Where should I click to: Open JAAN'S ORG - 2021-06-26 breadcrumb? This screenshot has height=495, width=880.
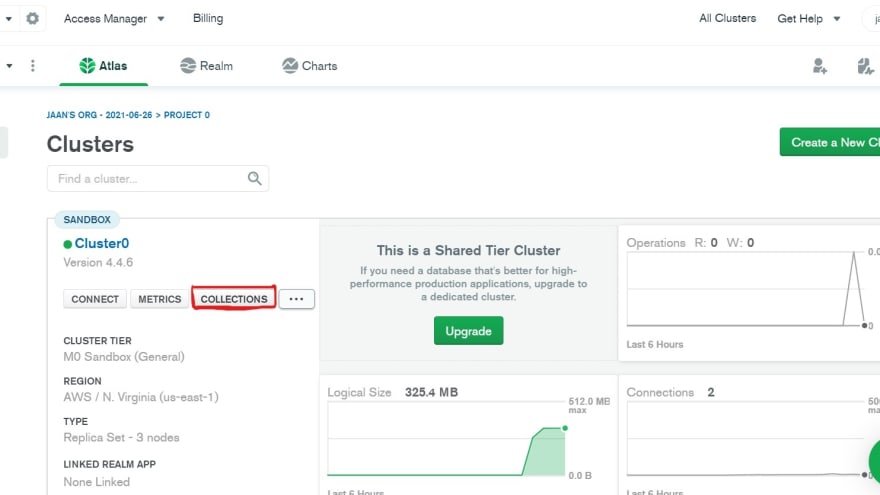[99, 115]
